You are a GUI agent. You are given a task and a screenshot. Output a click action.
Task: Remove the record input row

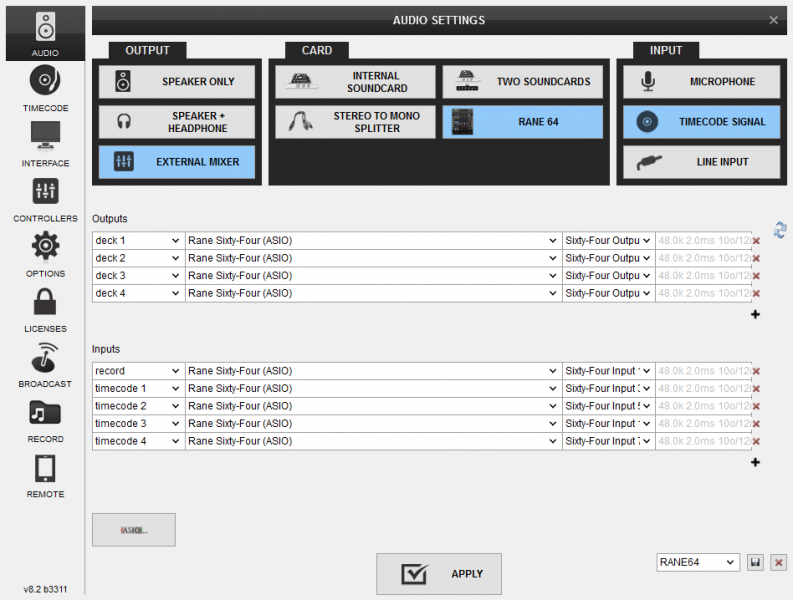pos(756,371)
